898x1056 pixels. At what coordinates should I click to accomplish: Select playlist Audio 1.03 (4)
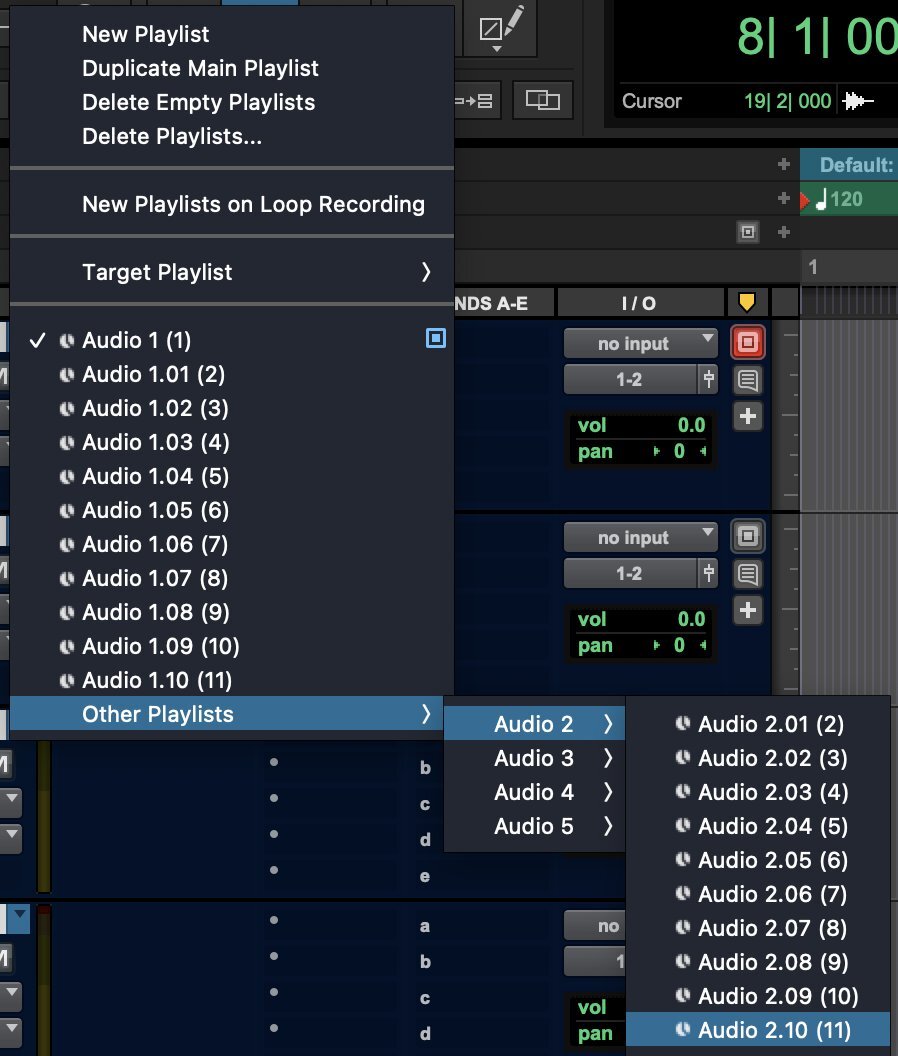pyautogui.click(x=232, y=442)
